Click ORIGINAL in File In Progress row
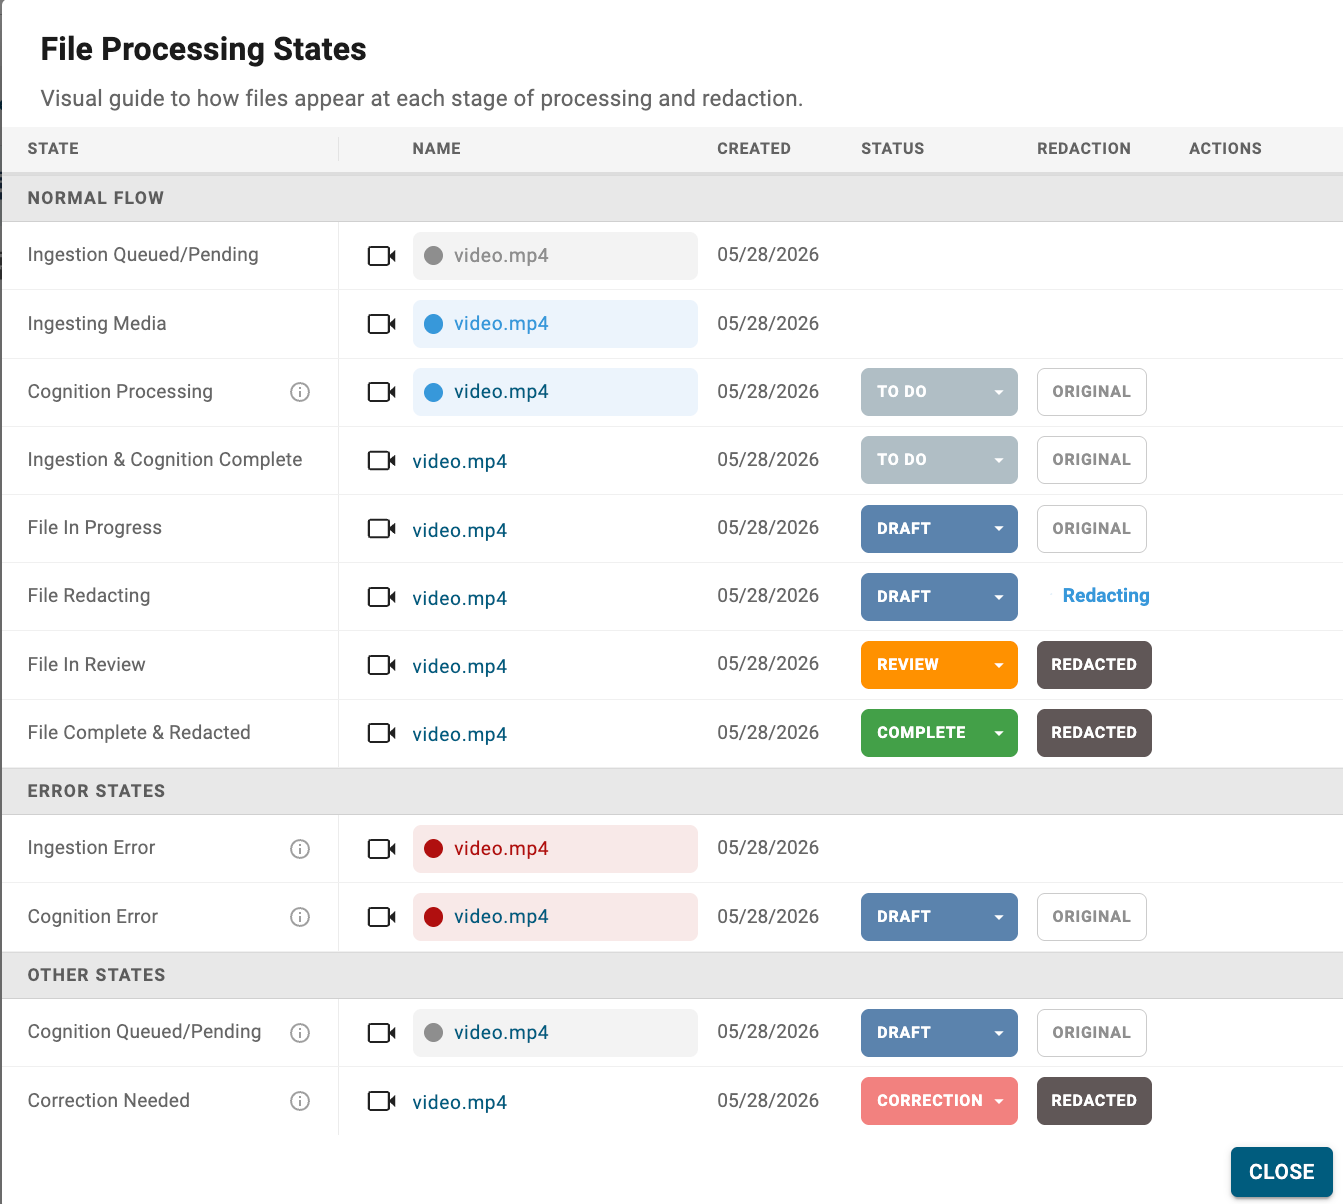The image size is (1343, 1204). [x=1091, y=529]
